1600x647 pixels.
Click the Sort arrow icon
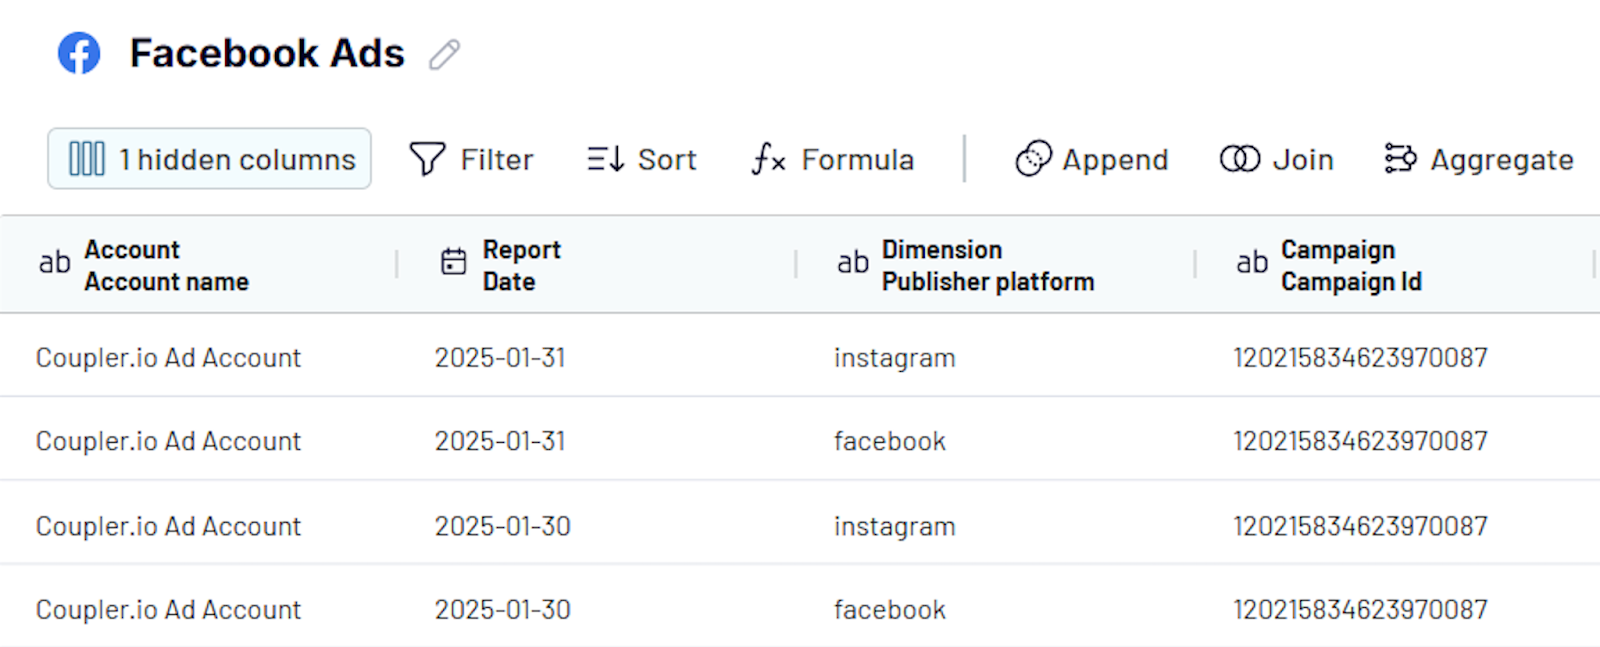pyautogui.click(x=605, y=159)
